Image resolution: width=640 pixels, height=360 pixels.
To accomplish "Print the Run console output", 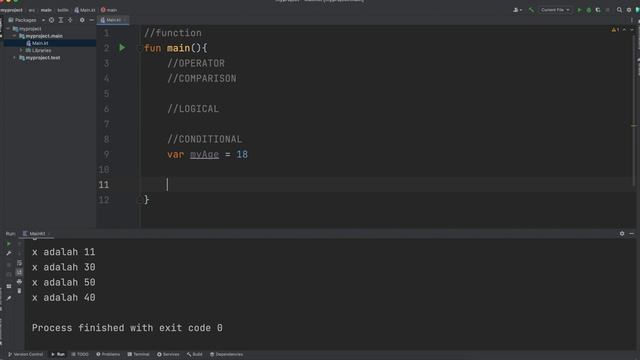I will pyautogui.click(x=19, y=282).
